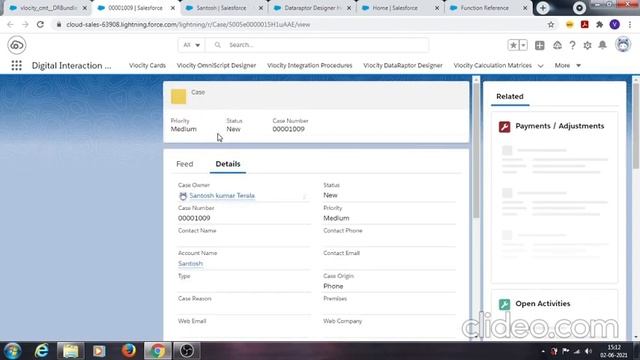The image size is (640, 360).
Task: Expand the favorites list dropdown arrow
Action: click(523, 45)
